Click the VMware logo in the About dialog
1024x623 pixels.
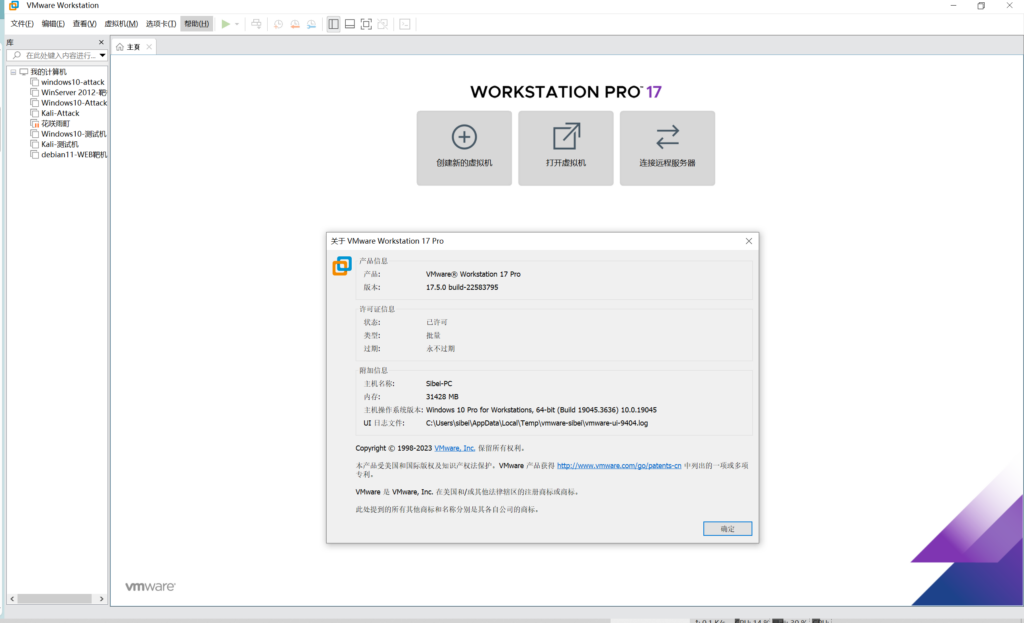[340, 267]
